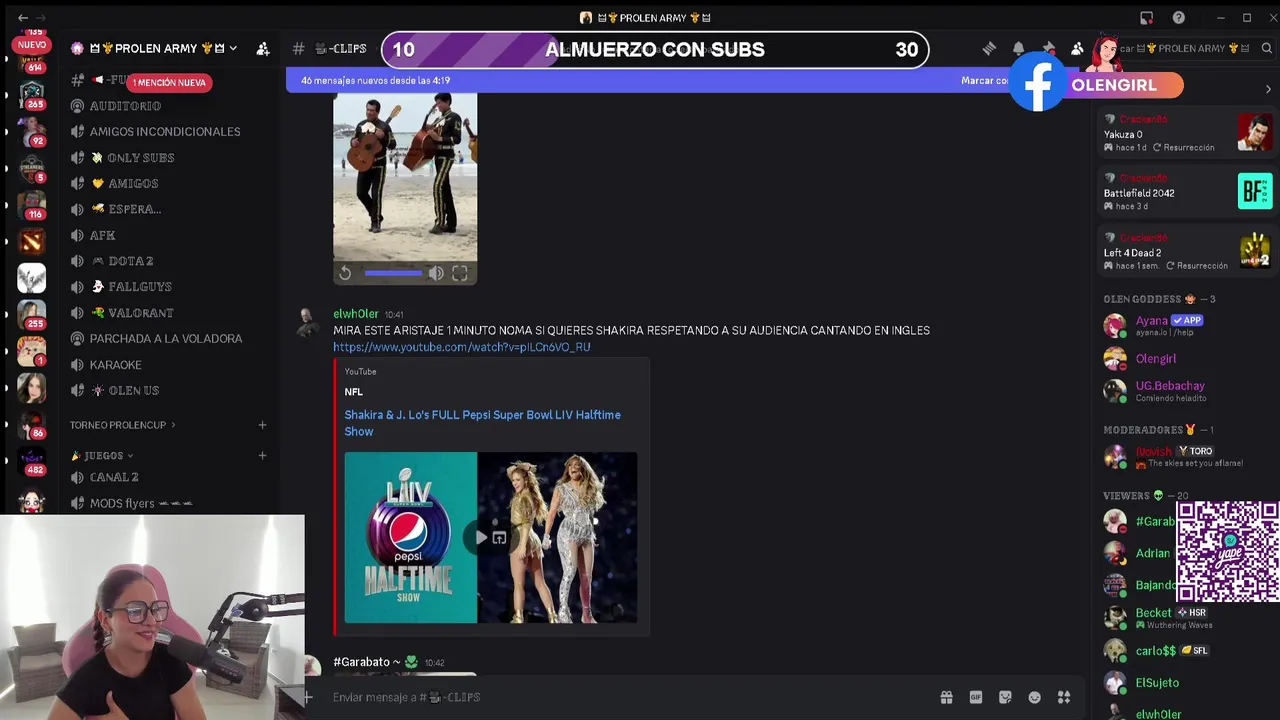
Task: Open the server with 116 badge
Action: point(32,204)
